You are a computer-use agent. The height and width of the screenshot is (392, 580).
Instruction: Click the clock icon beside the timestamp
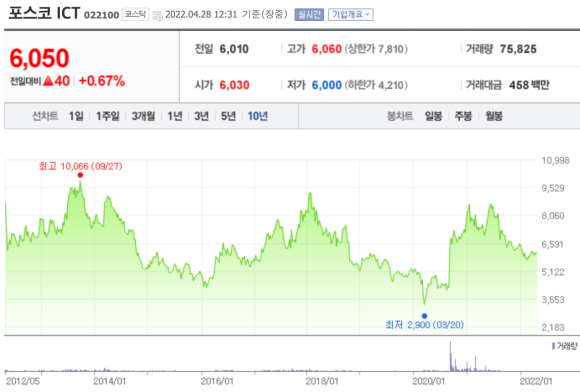click(158, 16)
